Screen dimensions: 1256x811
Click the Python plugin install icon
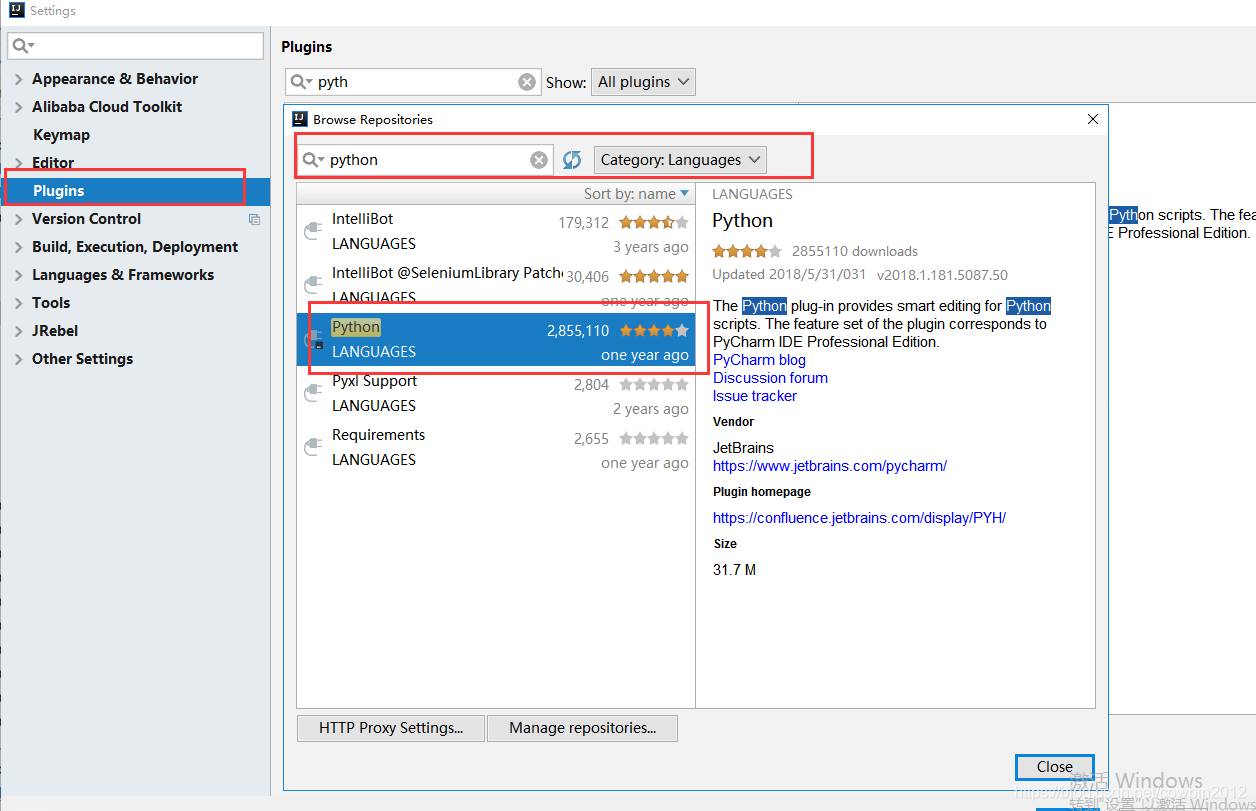(314, 340)
